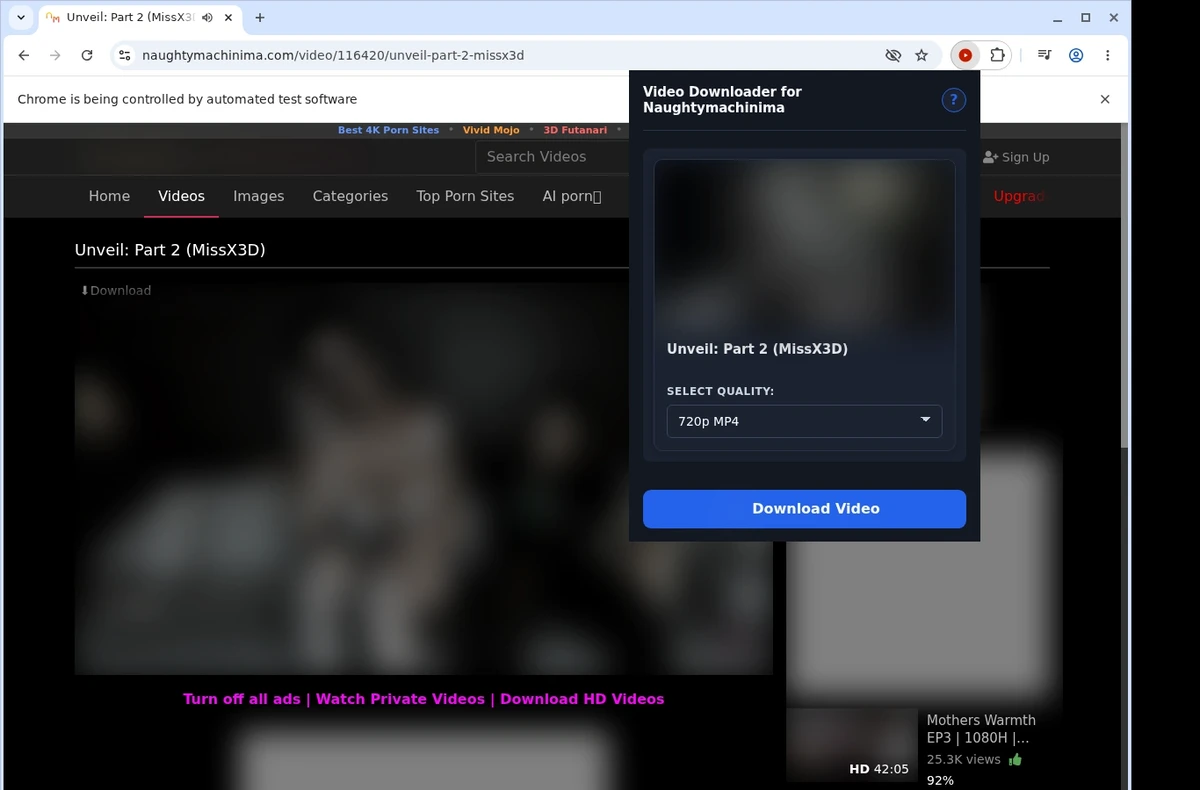Click the popup video title Unveil: Part 2
This screenshot has width=1200, height=790.
[x=757, y=349]
